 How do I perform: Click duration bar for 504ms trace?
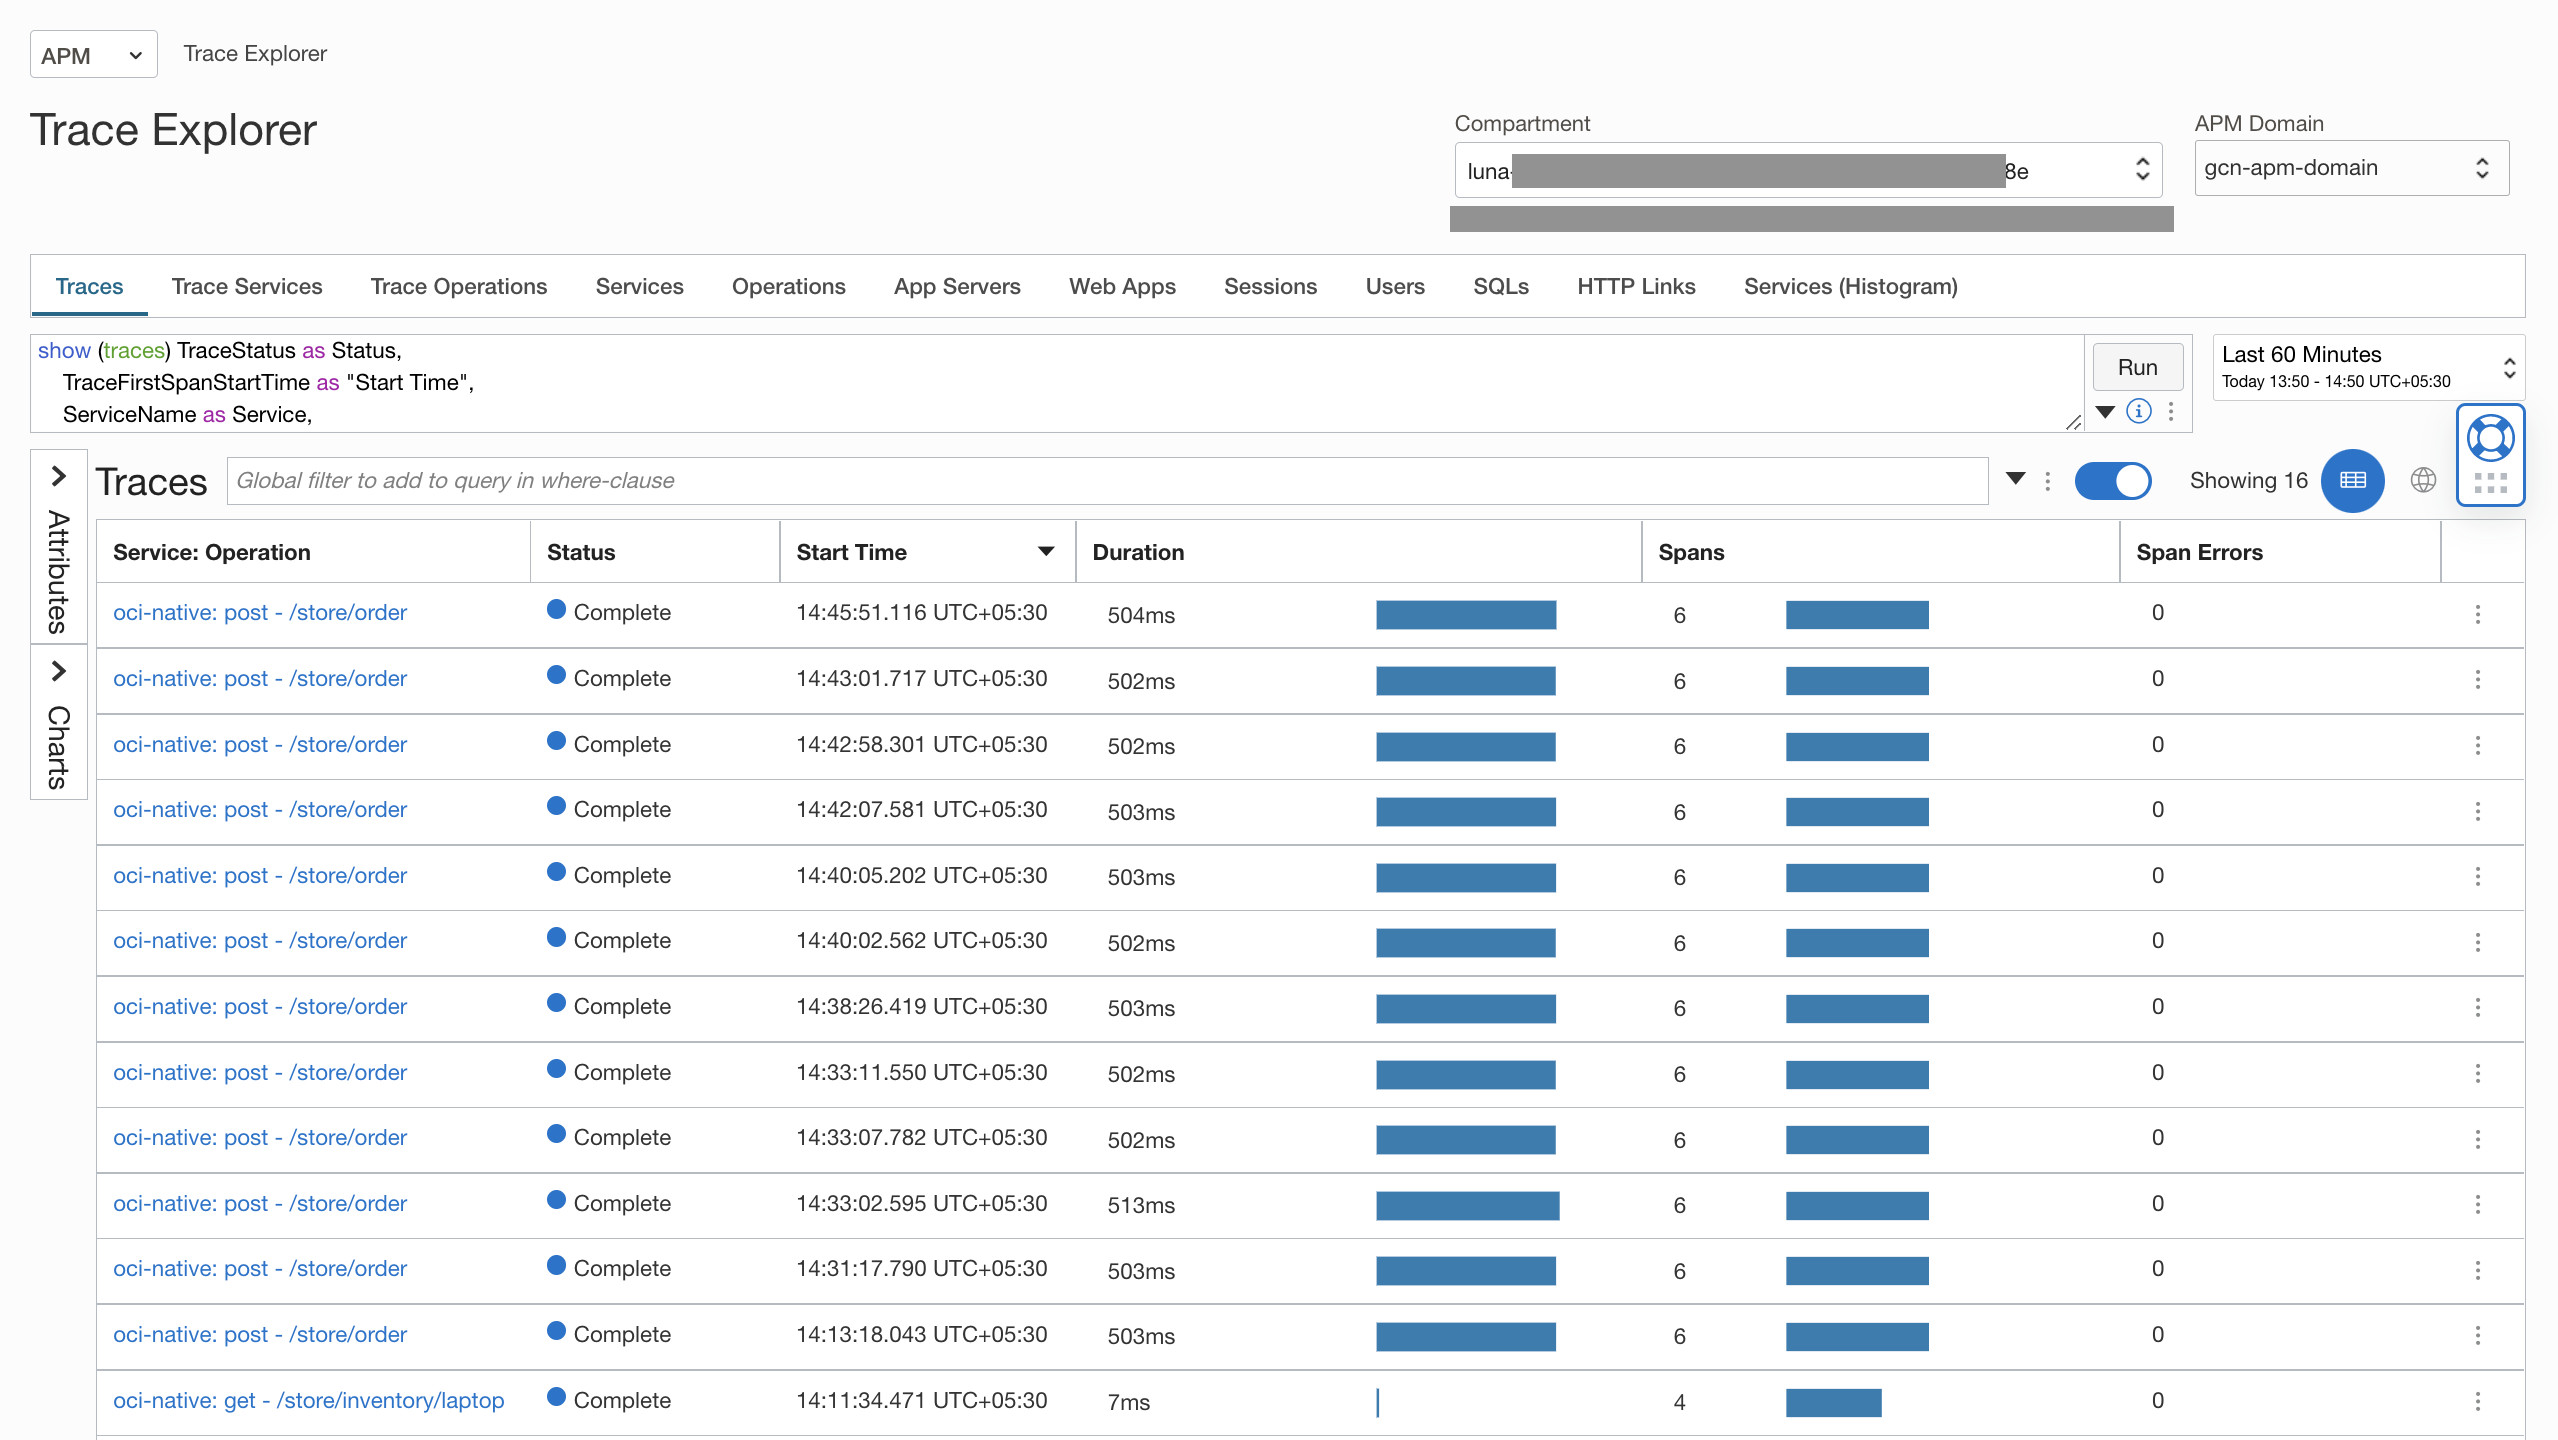pyautogui.click(x=1466, y=614)
